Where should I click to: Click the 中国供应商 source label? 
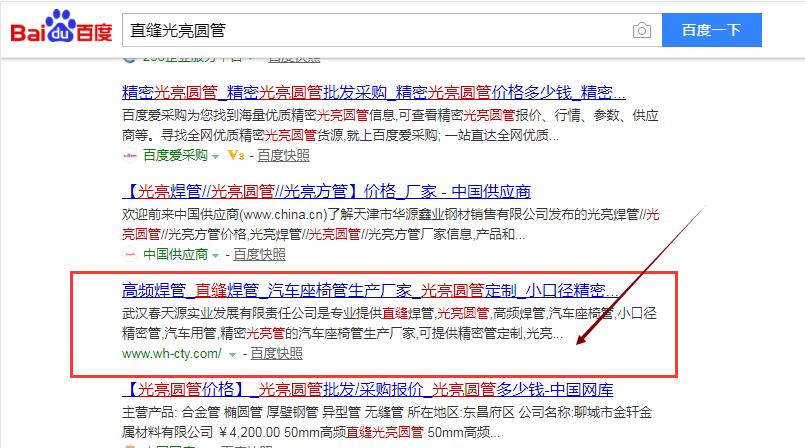[x=175, y=255]
